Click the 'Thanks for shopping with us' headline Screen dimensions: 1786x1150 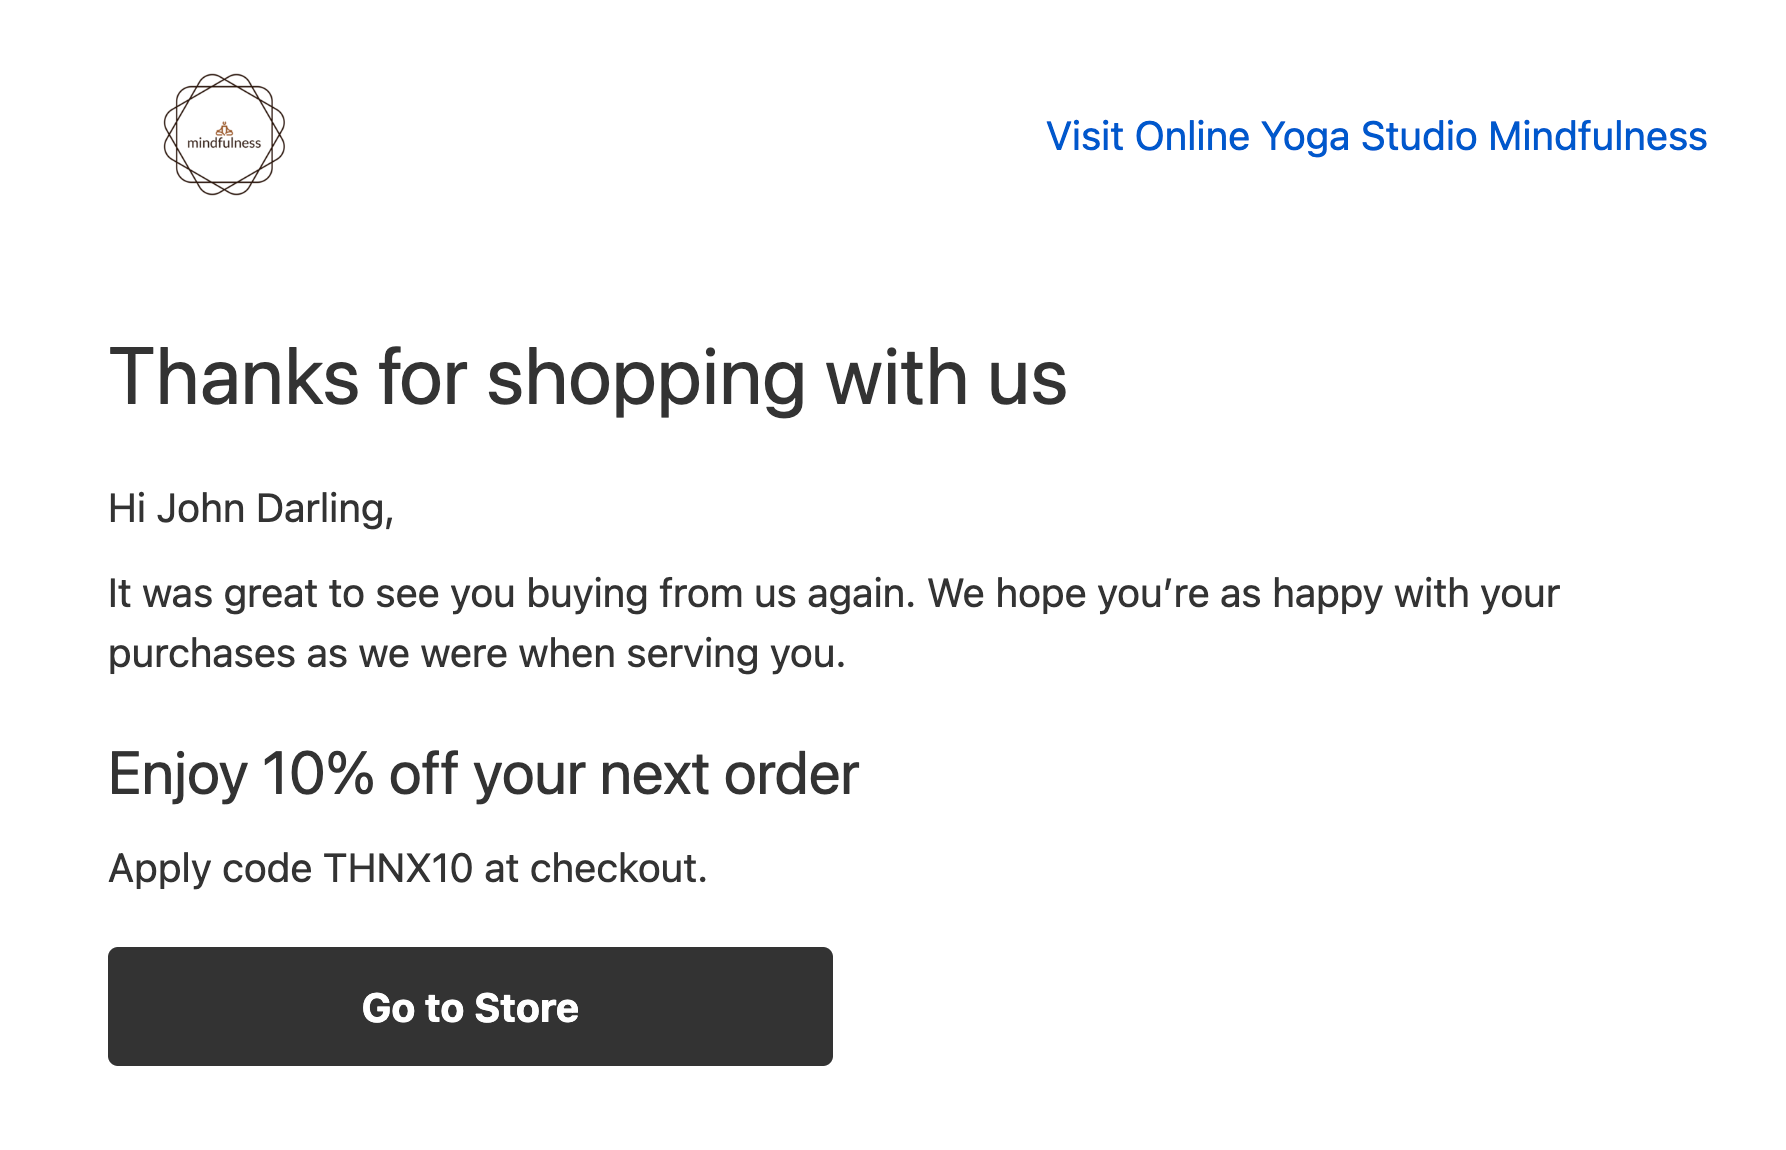point(589,377)
